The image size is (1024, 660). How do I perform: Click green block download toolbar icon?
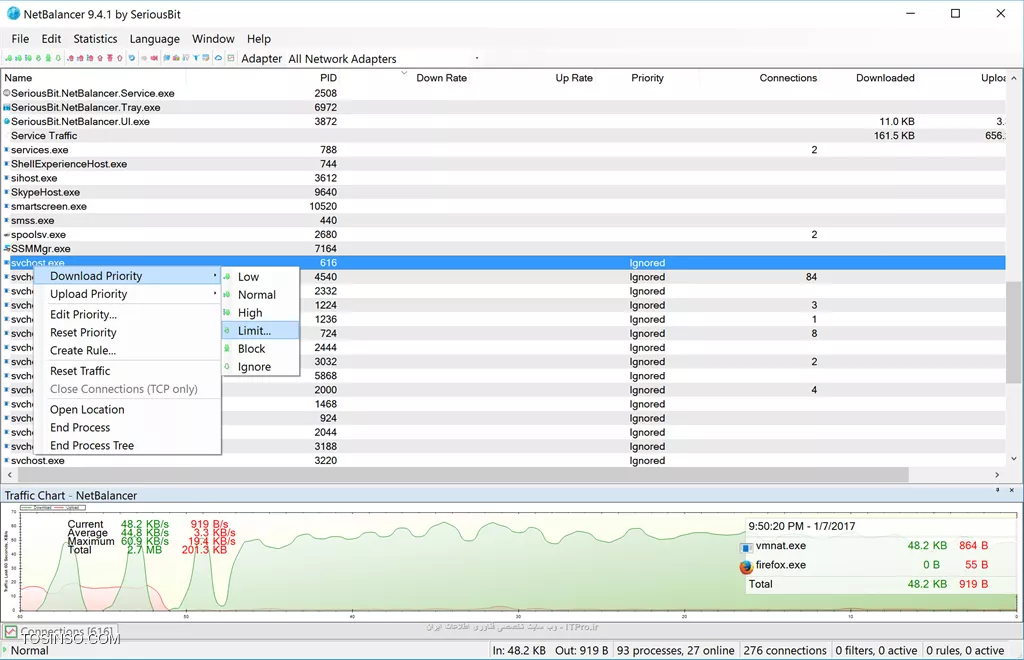click(x=48, y=58)
